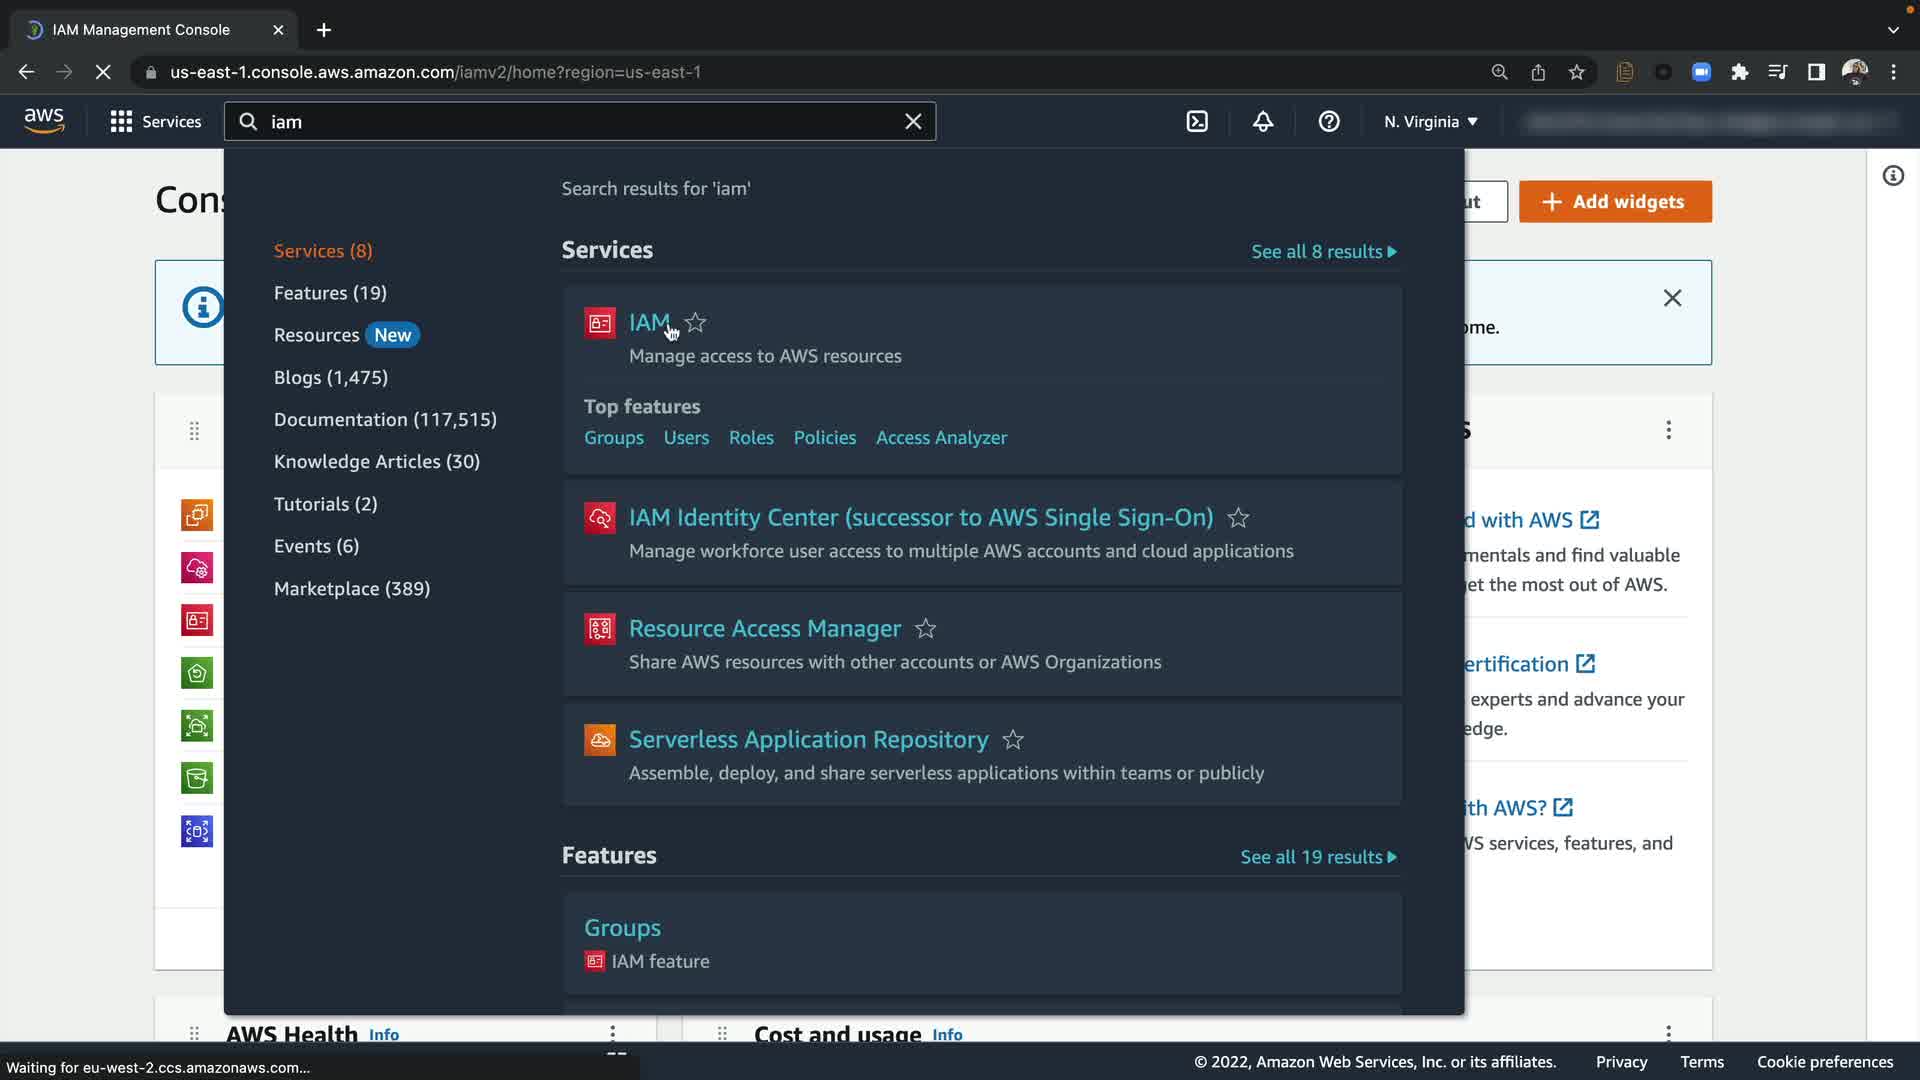Viewport: 1920px width, 1080px height.
Task: Star the Resource Access Manager service
Action: point(926,629)
